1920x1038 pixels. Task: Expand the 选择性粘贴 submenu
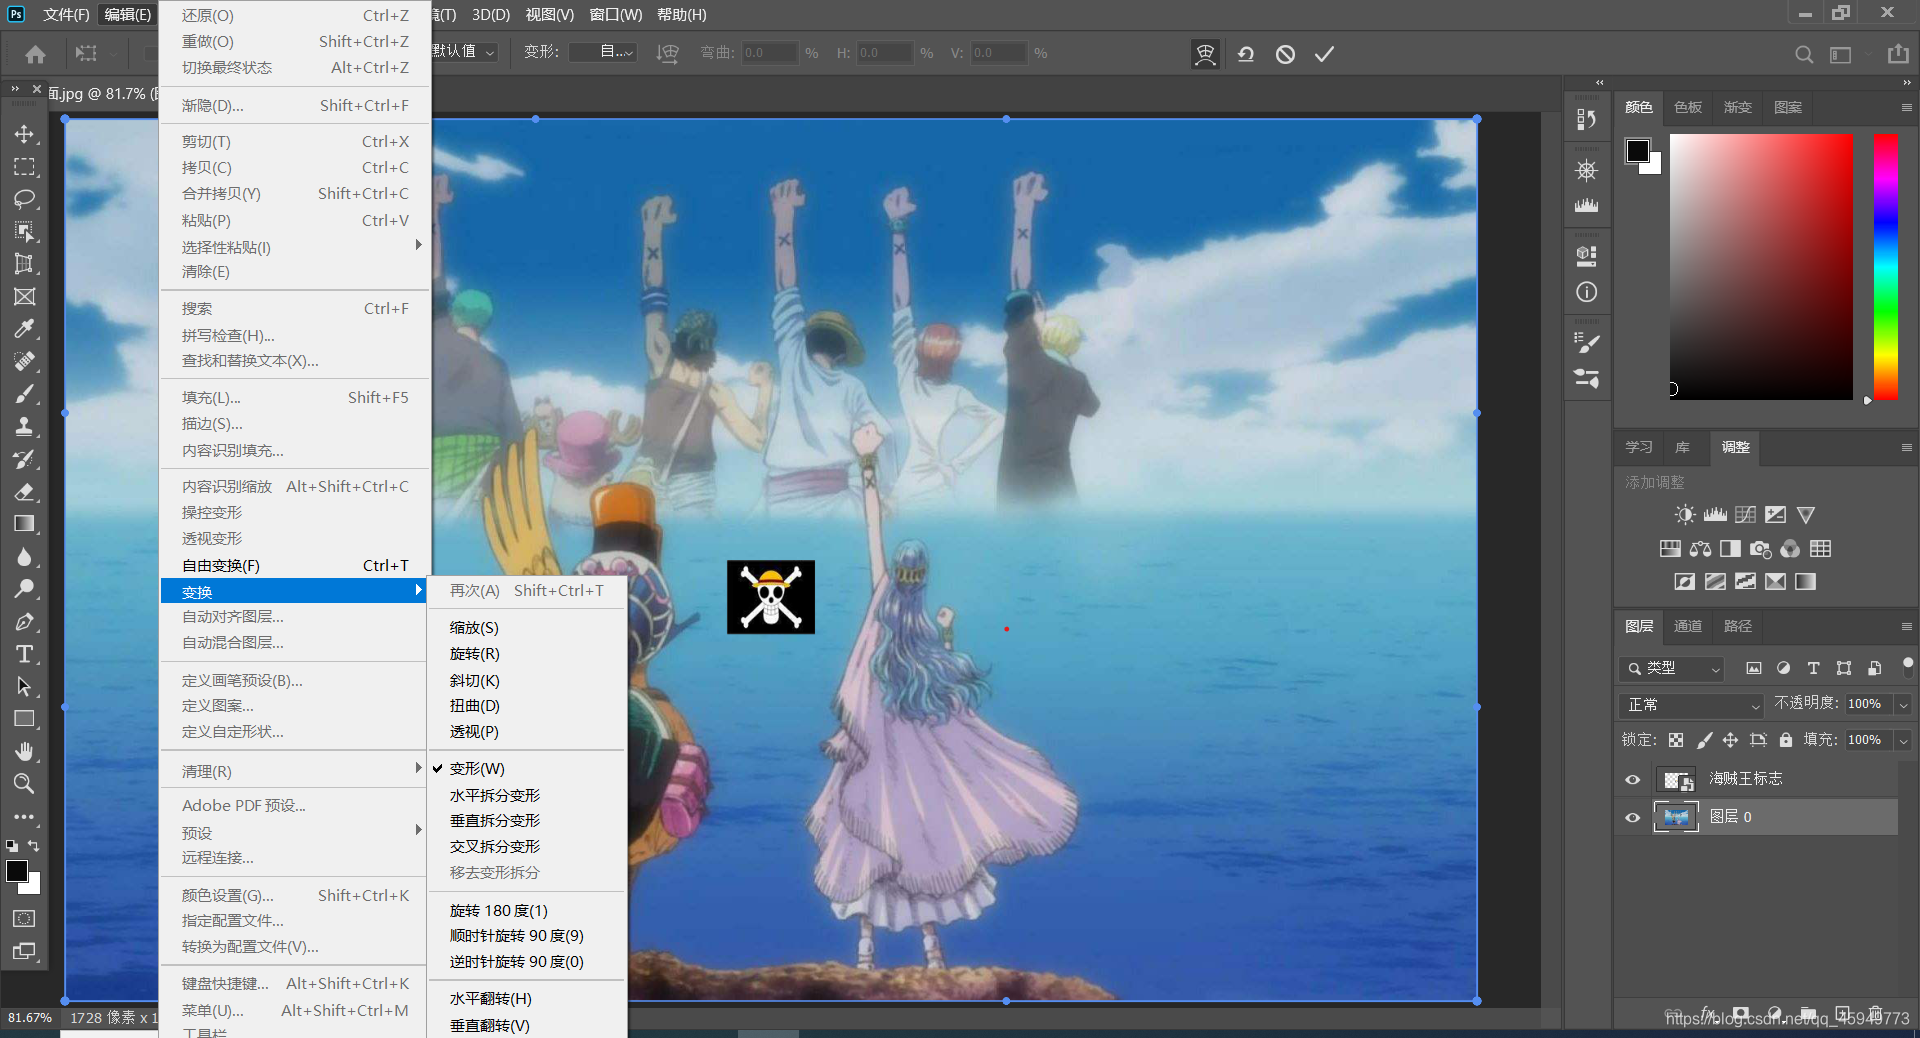(296, 247)
